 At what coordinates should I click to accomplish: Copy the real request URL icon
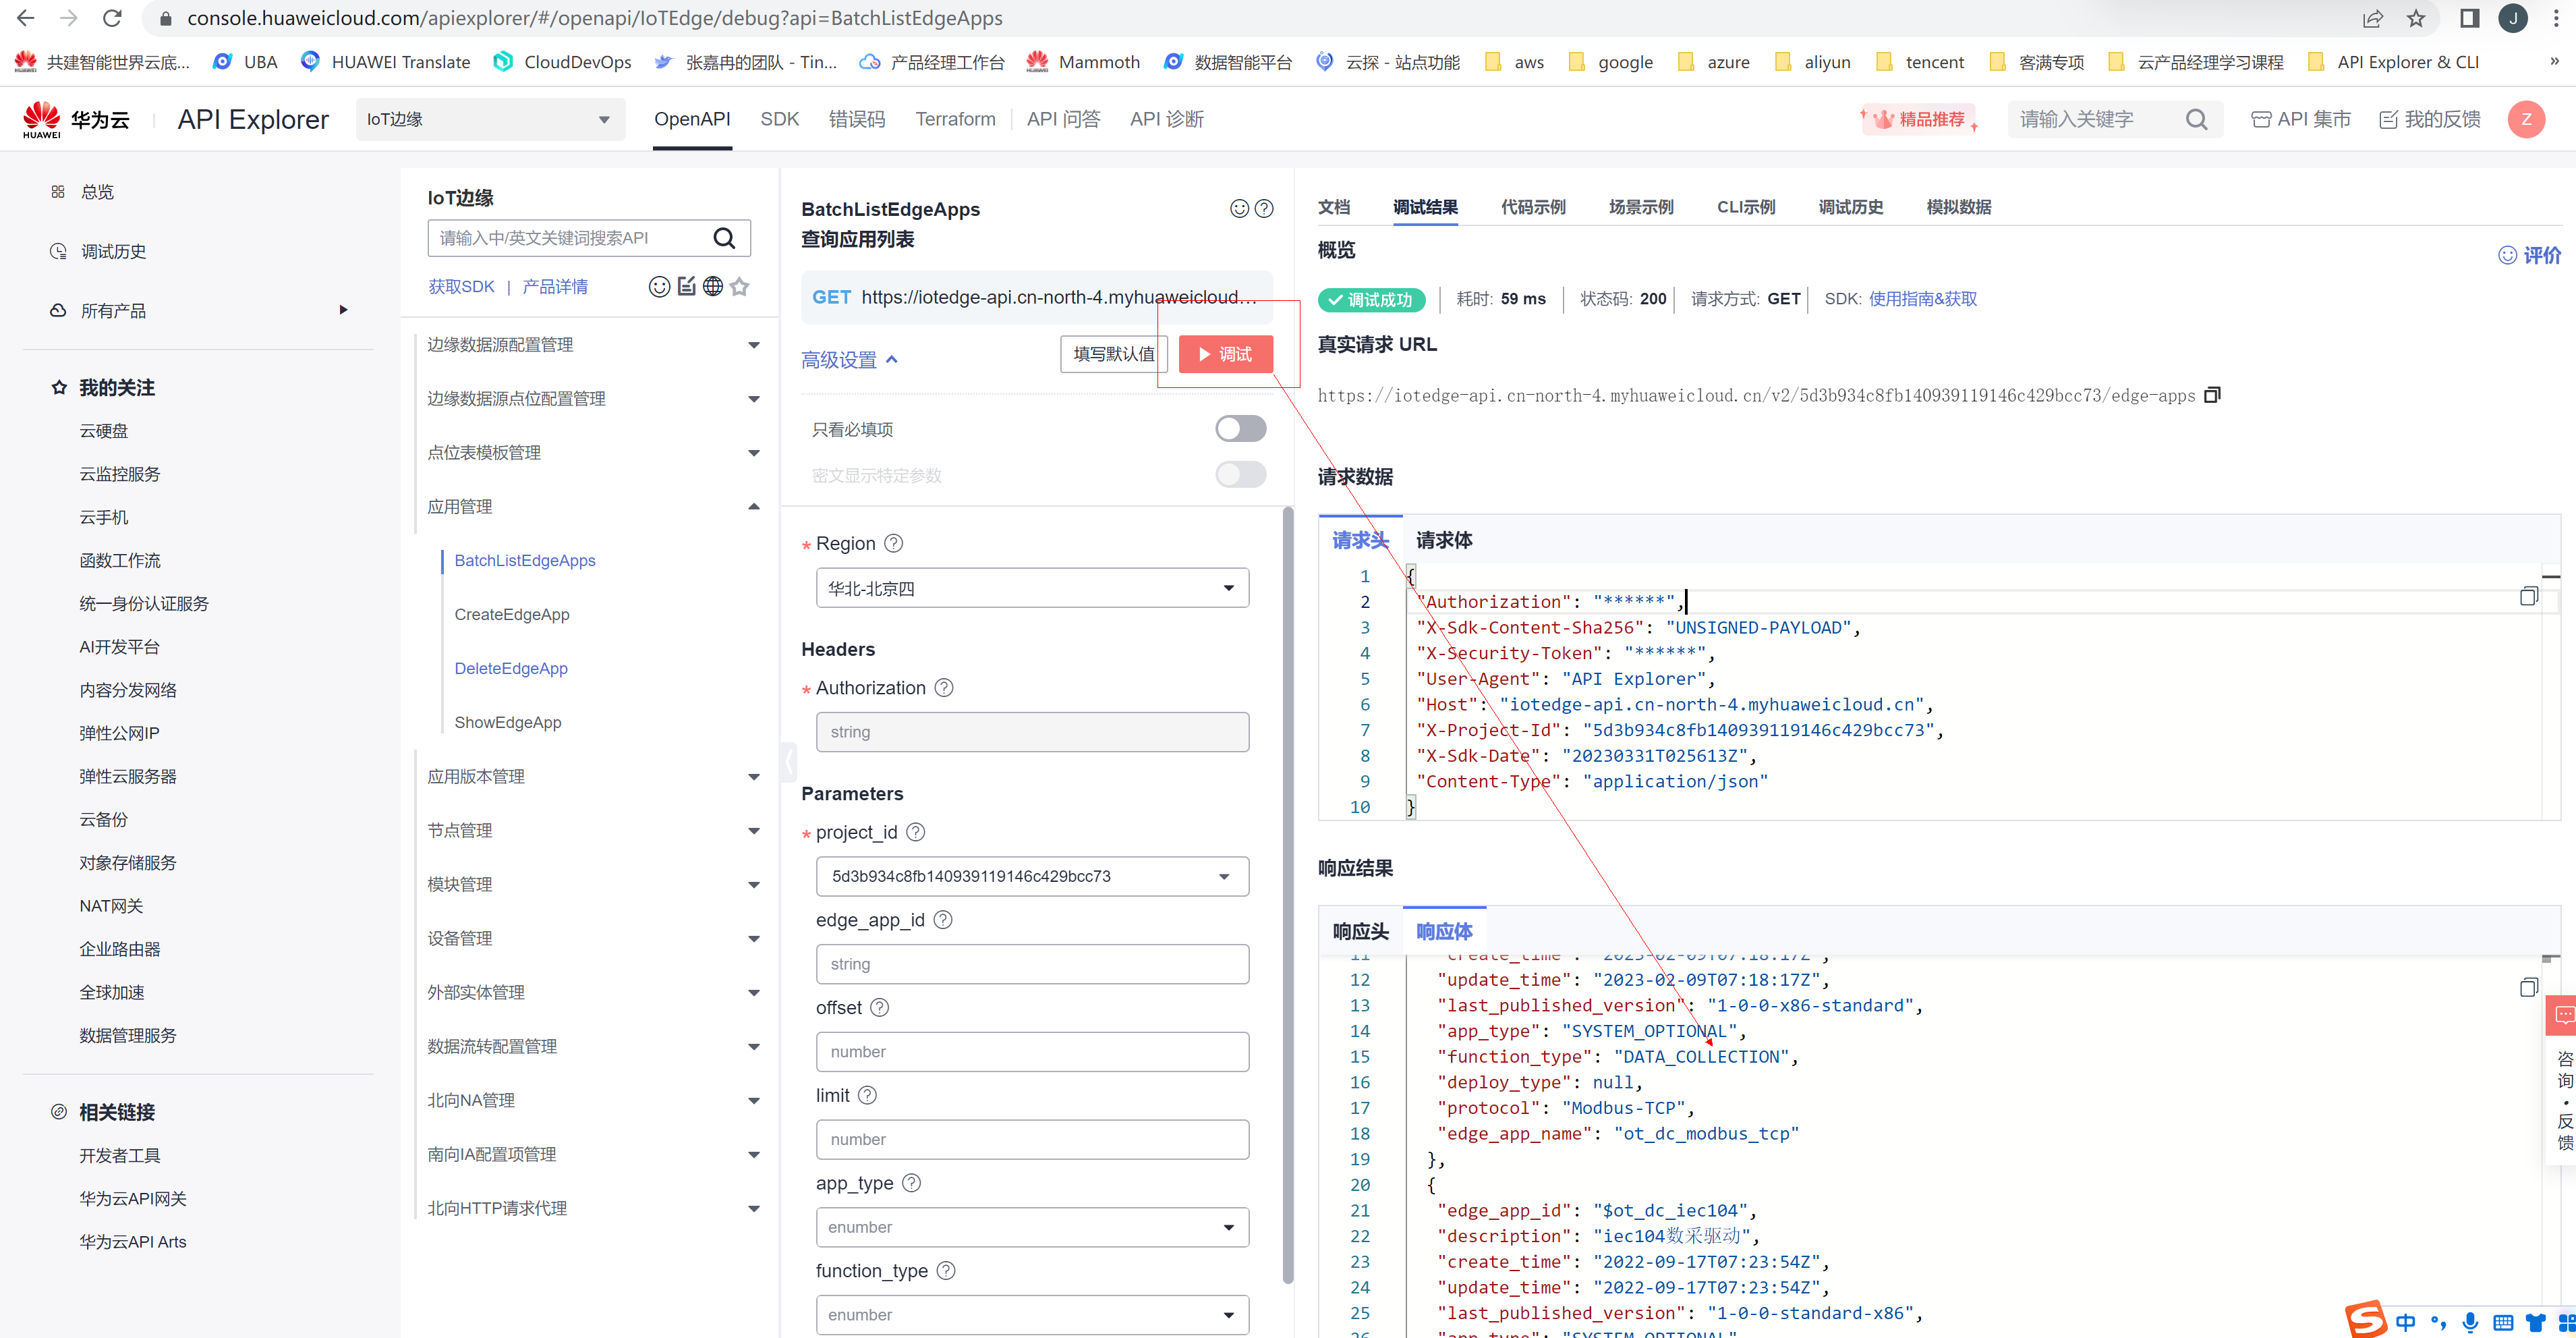(2212, 395)
